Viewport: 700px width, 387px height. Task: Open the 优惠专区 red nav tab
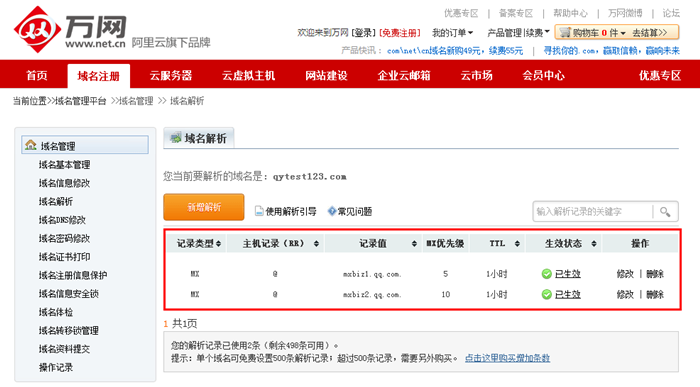pyautogui.click(x=660, y=75)
